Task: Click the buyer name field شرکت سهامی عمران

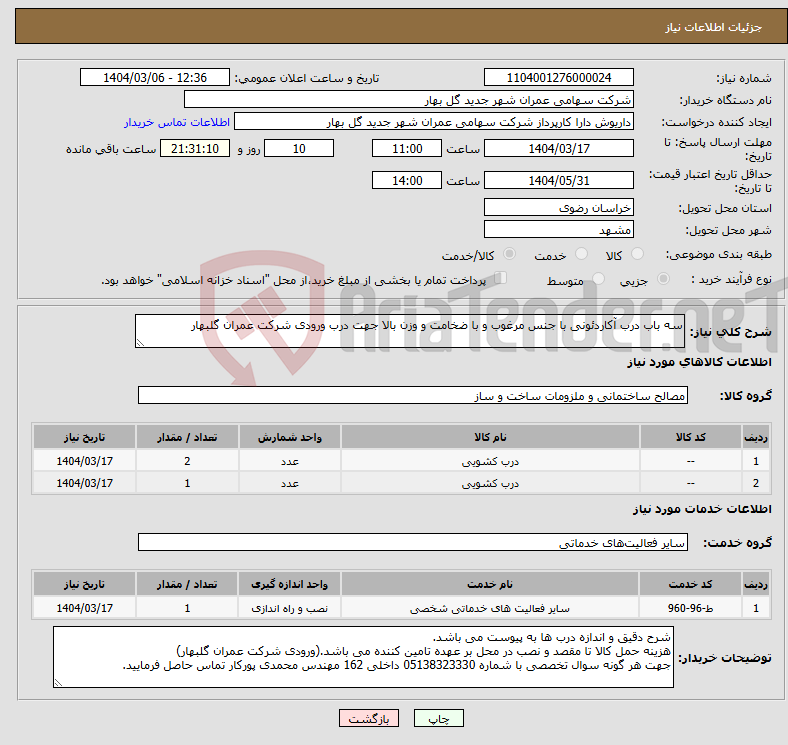Action: point(409,100)
